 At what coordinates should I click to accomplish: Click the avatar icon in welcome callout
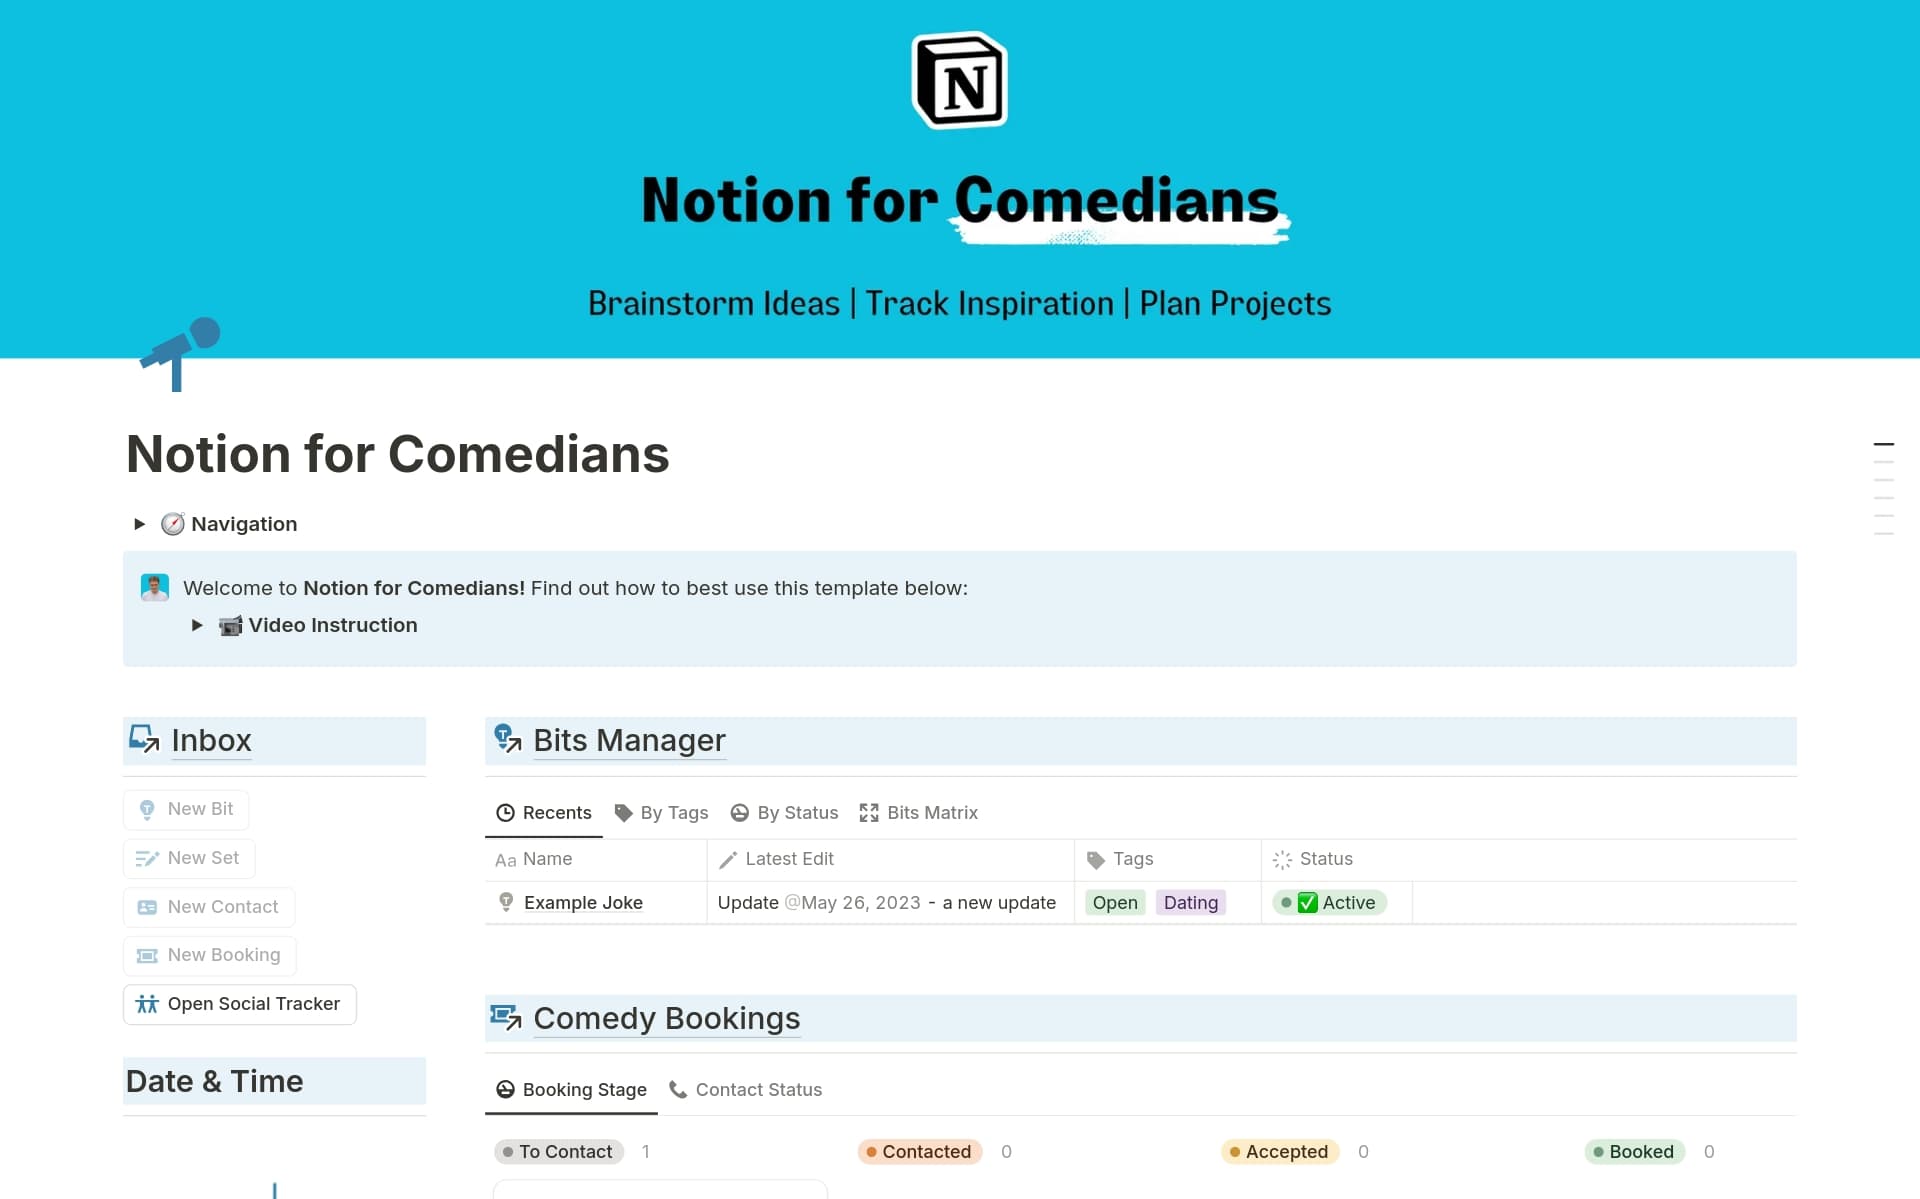[x=155, y=587]
